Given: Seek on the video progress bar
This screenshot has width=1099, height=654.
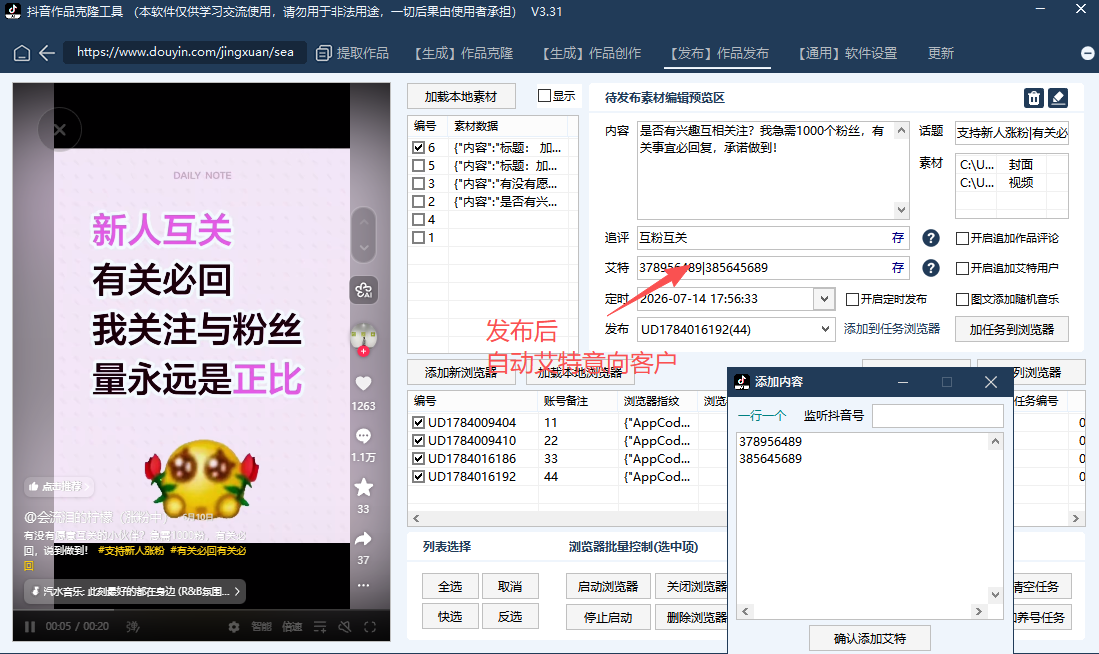Looking at the screenshot, I should pyautogui.click(x=201, y=611).
